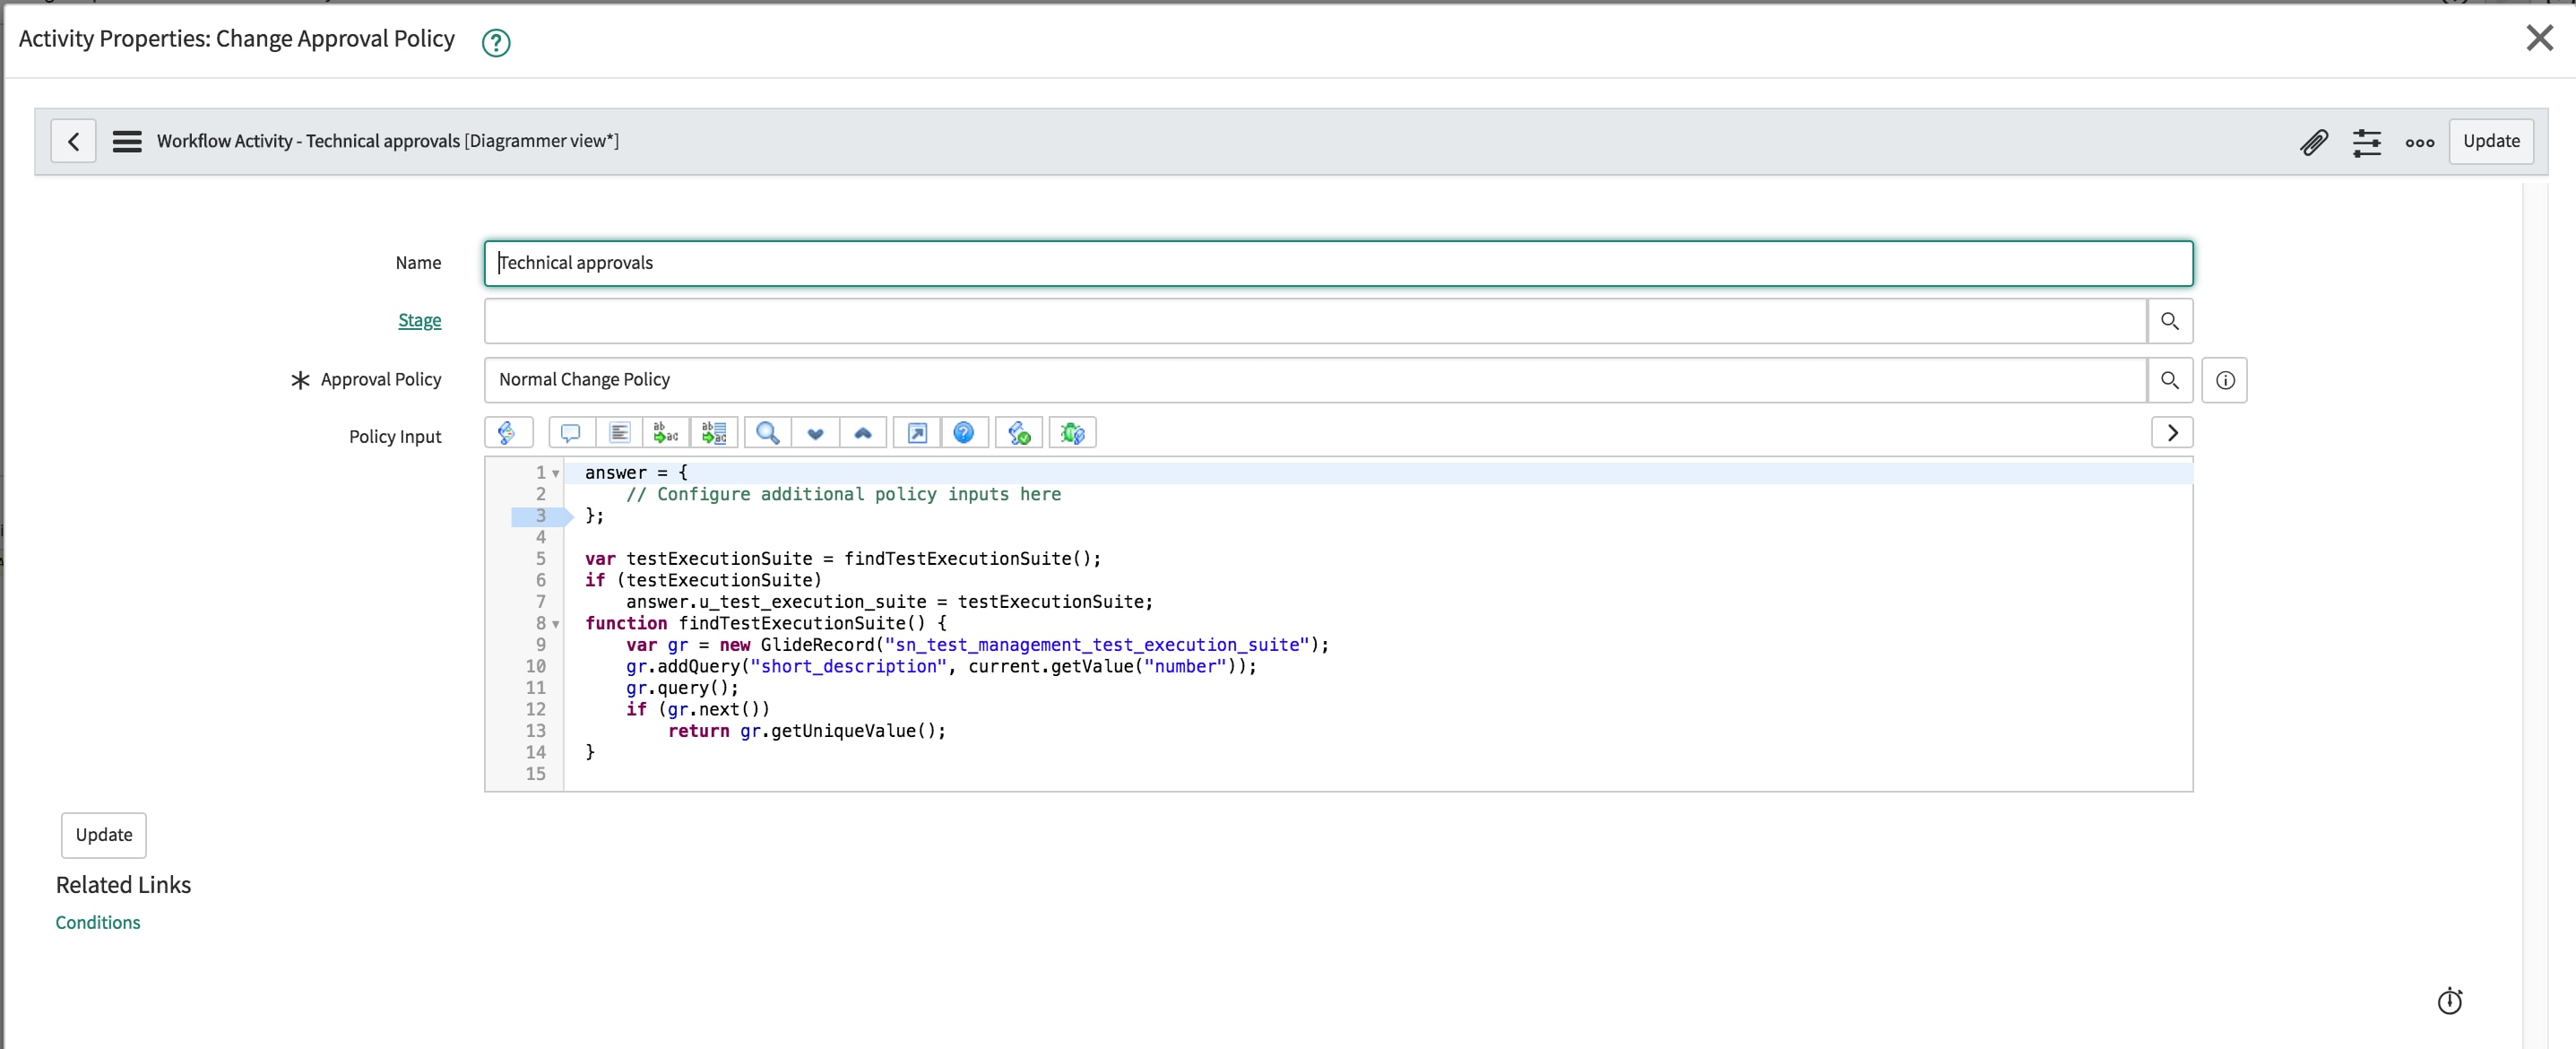Click into the Stage field
The image size is (2576, 1049).
(1315, 321)
